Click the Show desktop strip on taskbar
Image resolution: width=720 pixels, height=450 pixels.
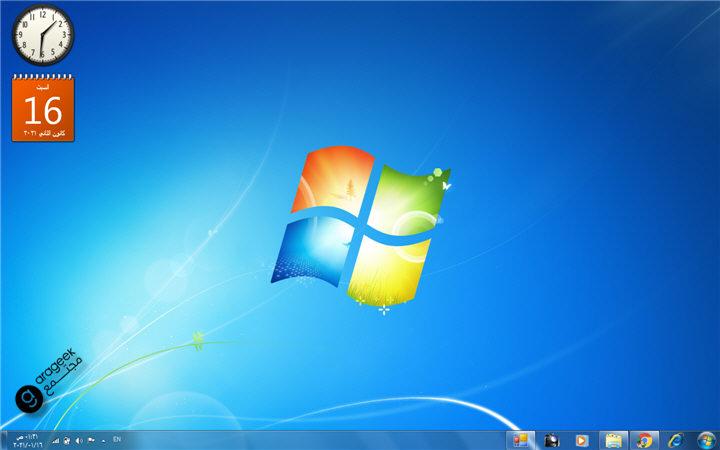(3, 440)
